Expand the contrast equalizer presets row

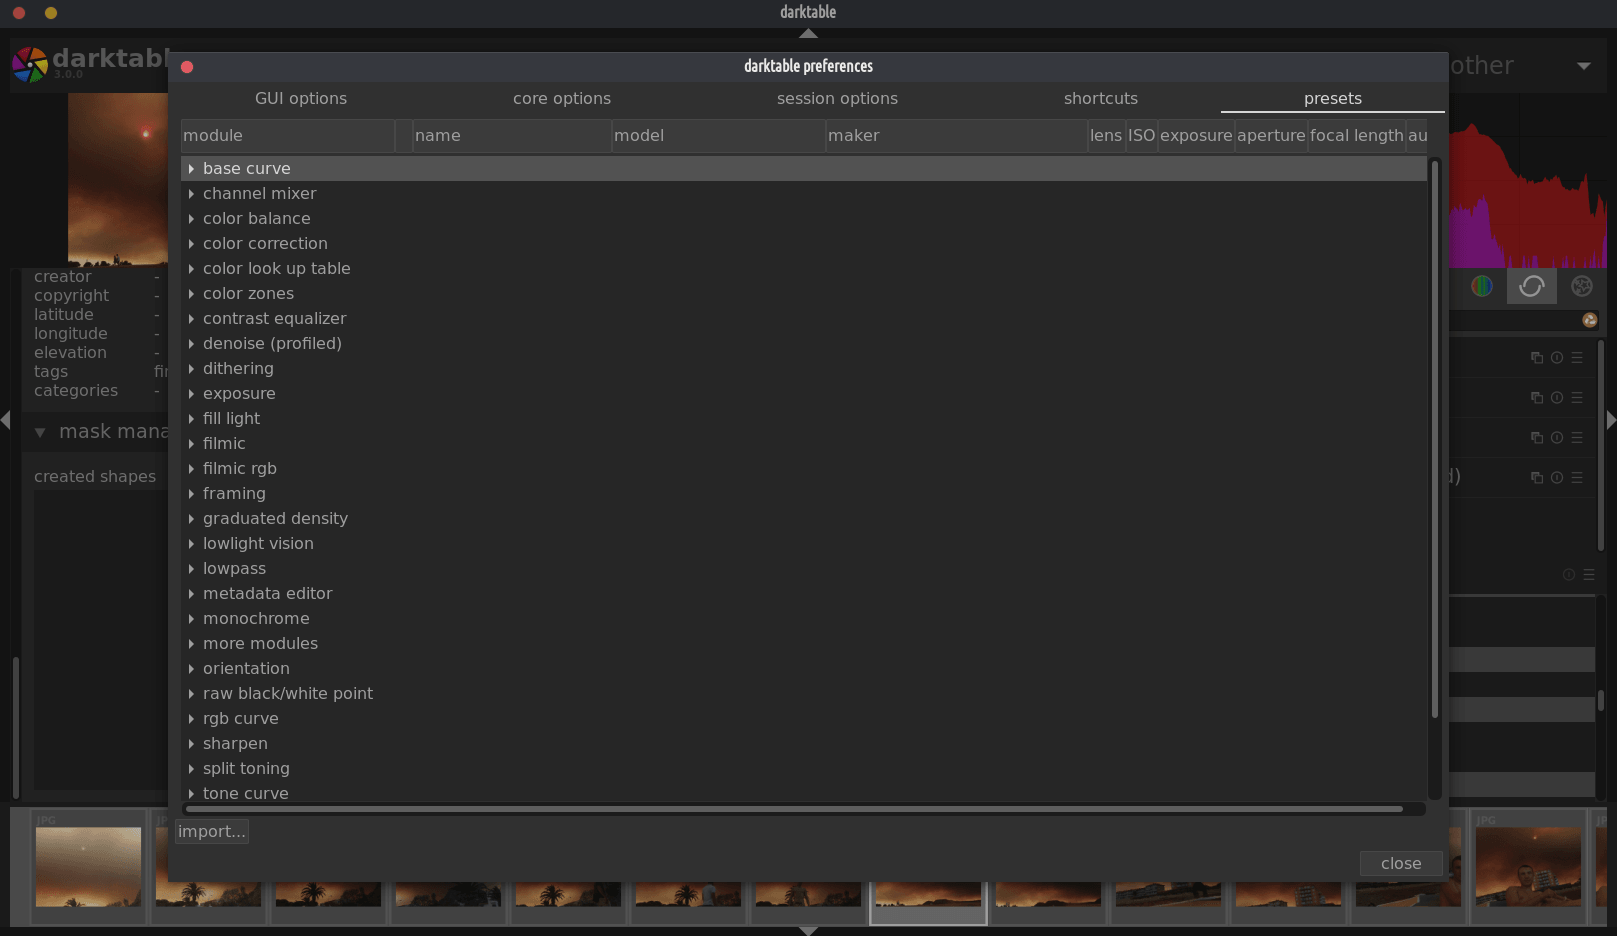pyautogui.click(x=191, y=319)
